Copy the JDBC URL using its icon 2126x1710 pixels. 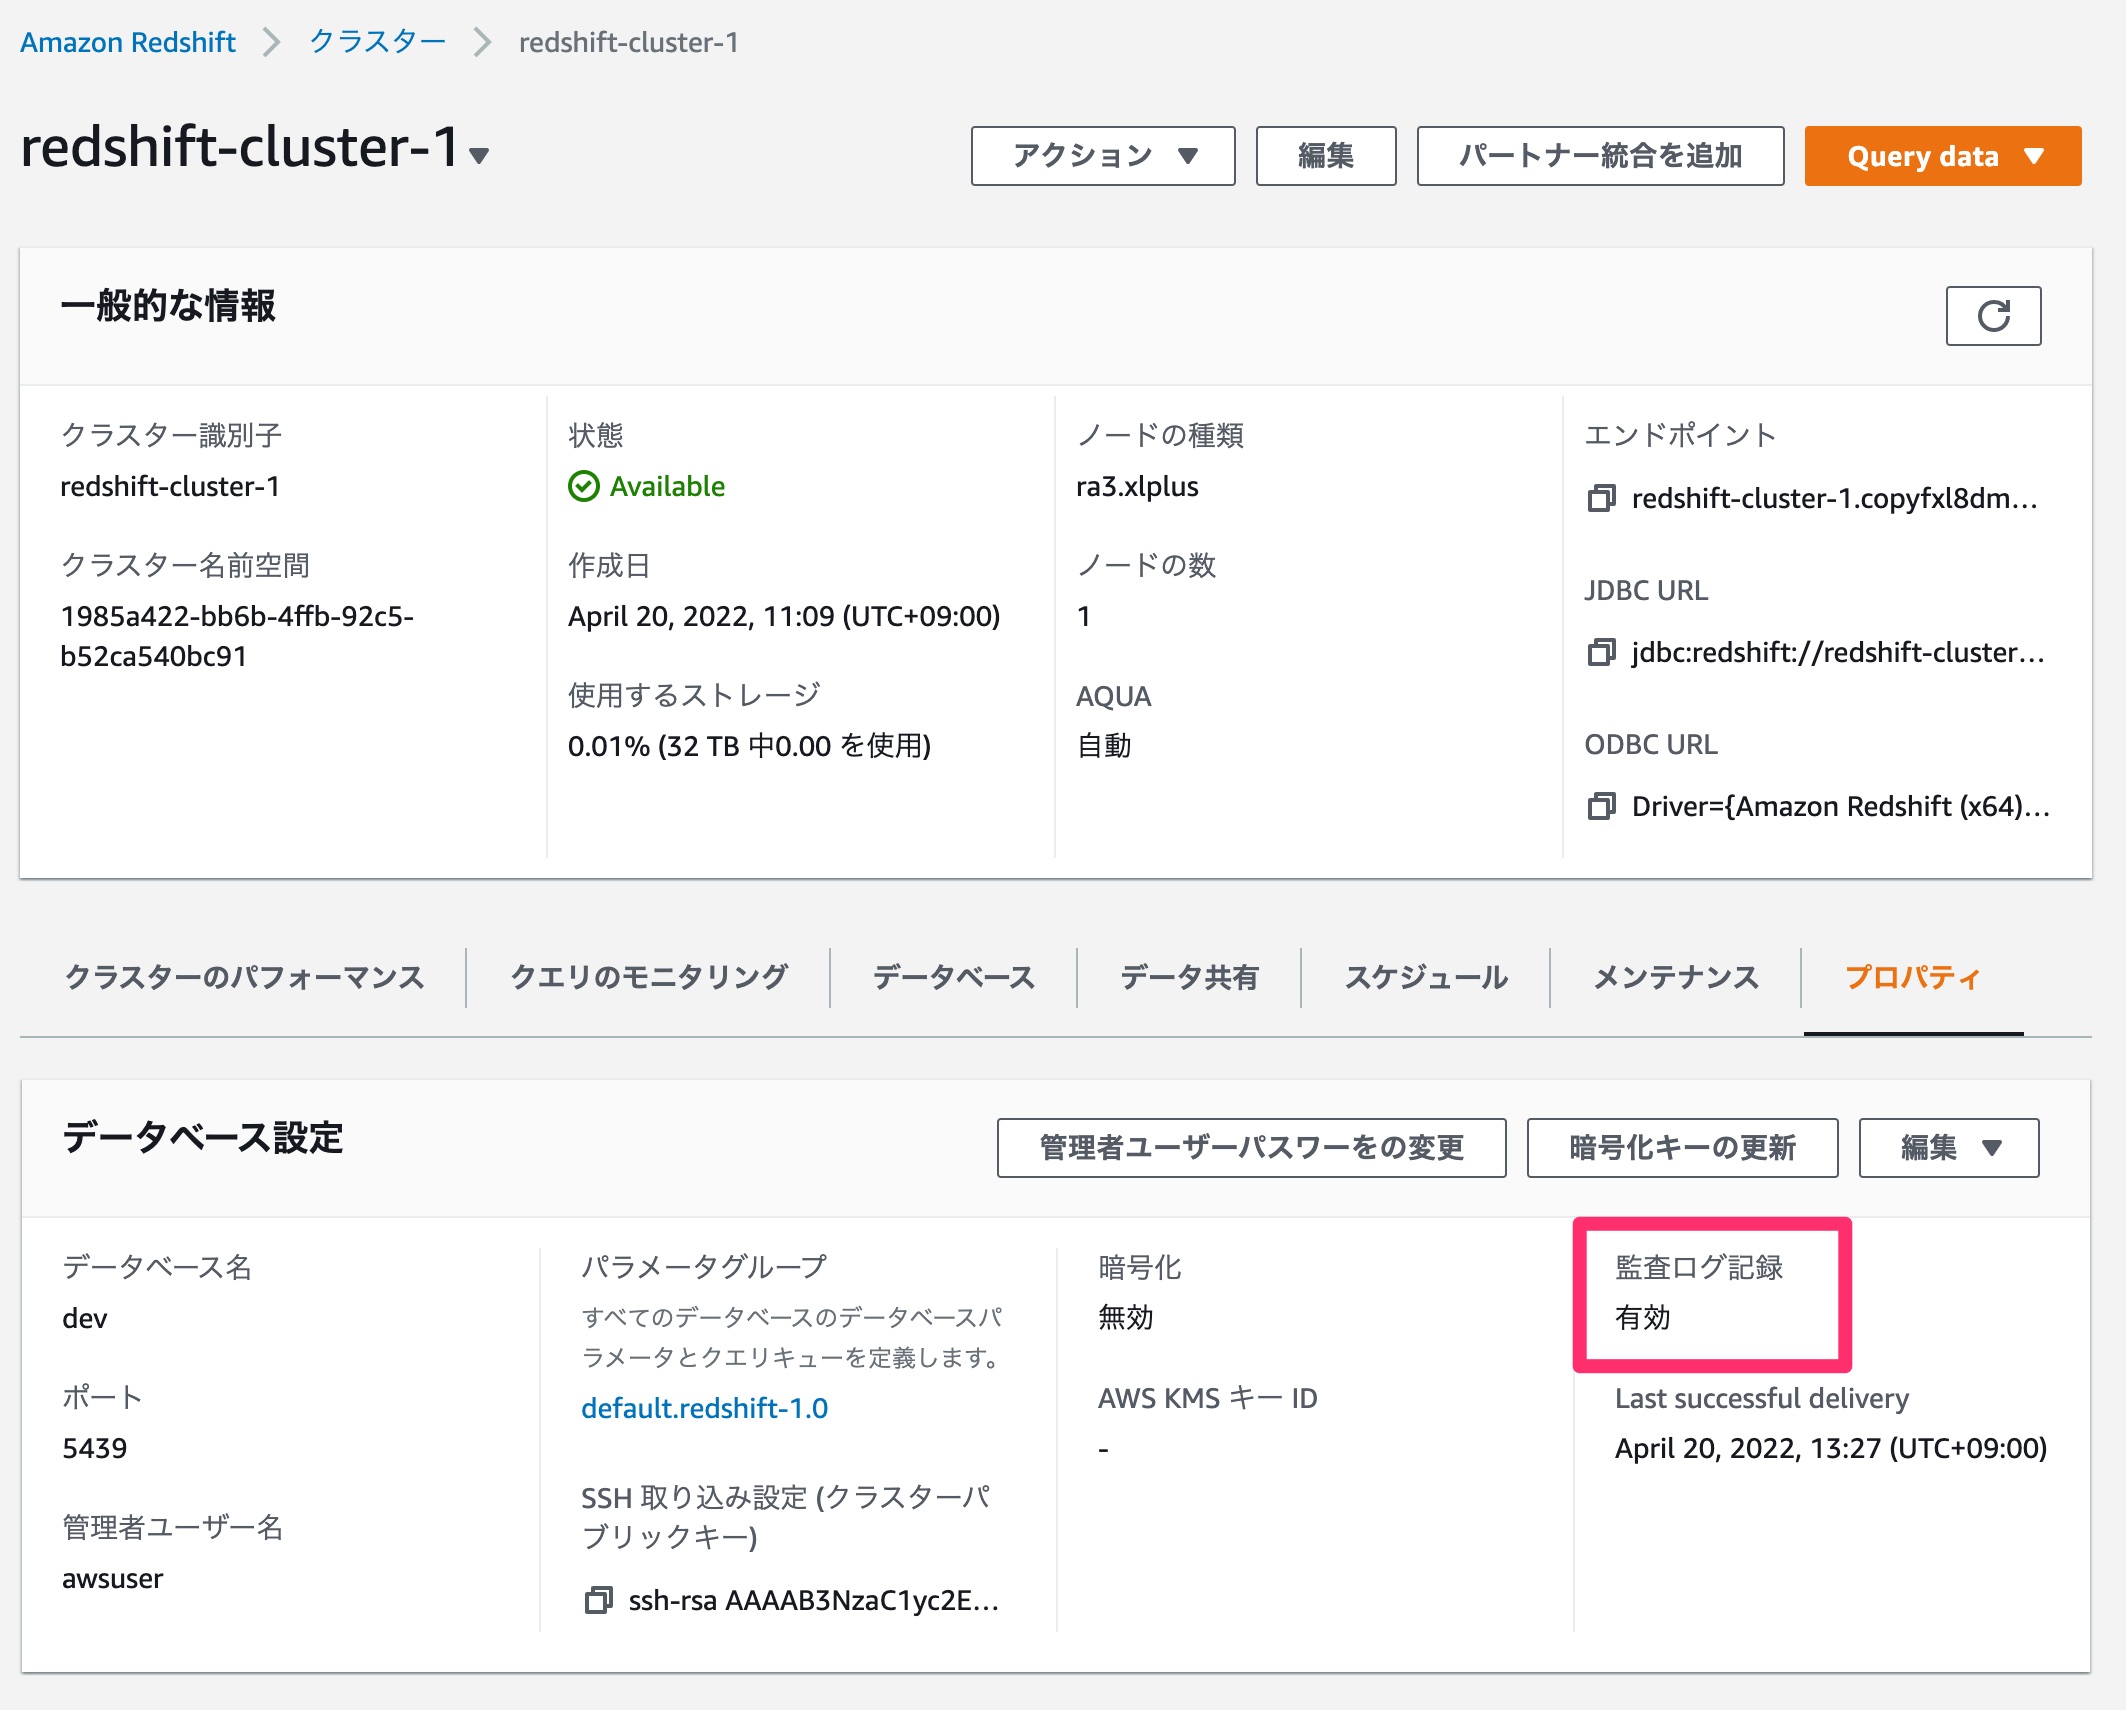pos(1601,652)
